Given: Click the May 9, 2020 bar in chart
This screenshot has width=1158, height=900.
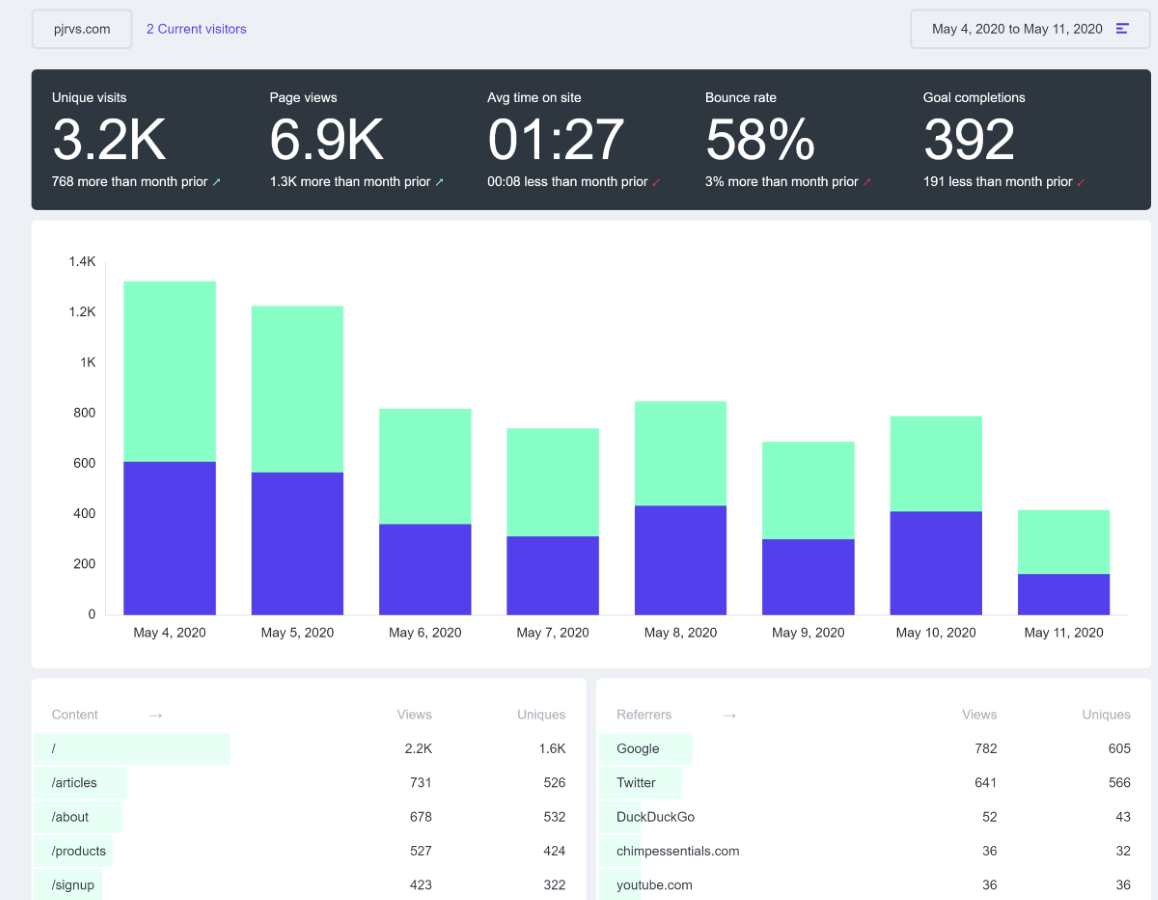Looking at the screenshot, I should (809, 528).
